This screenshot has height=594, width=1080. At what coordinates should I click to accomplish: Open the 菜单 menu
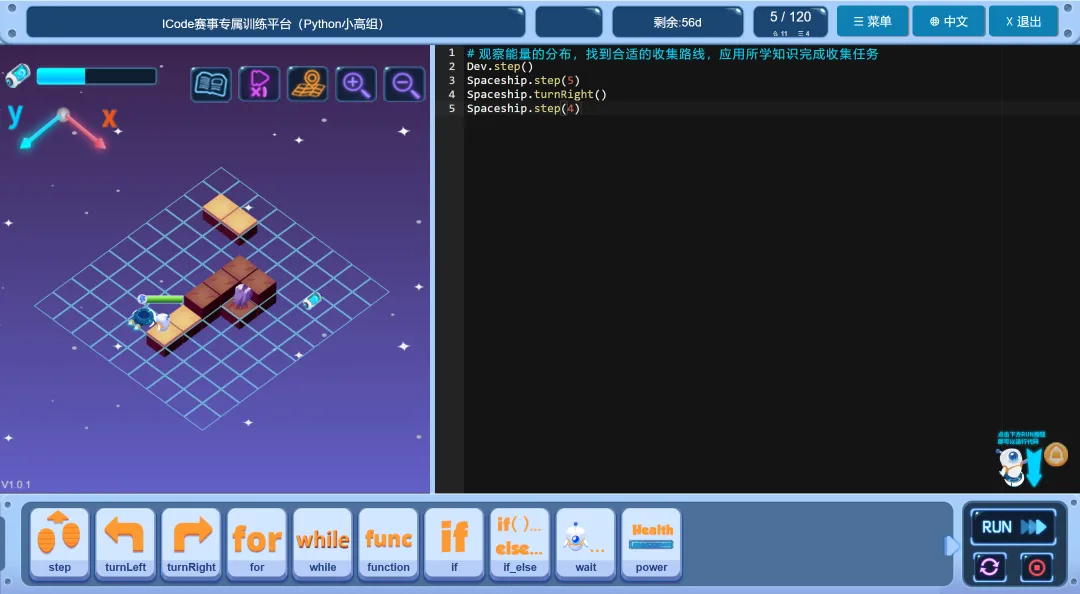873,22
